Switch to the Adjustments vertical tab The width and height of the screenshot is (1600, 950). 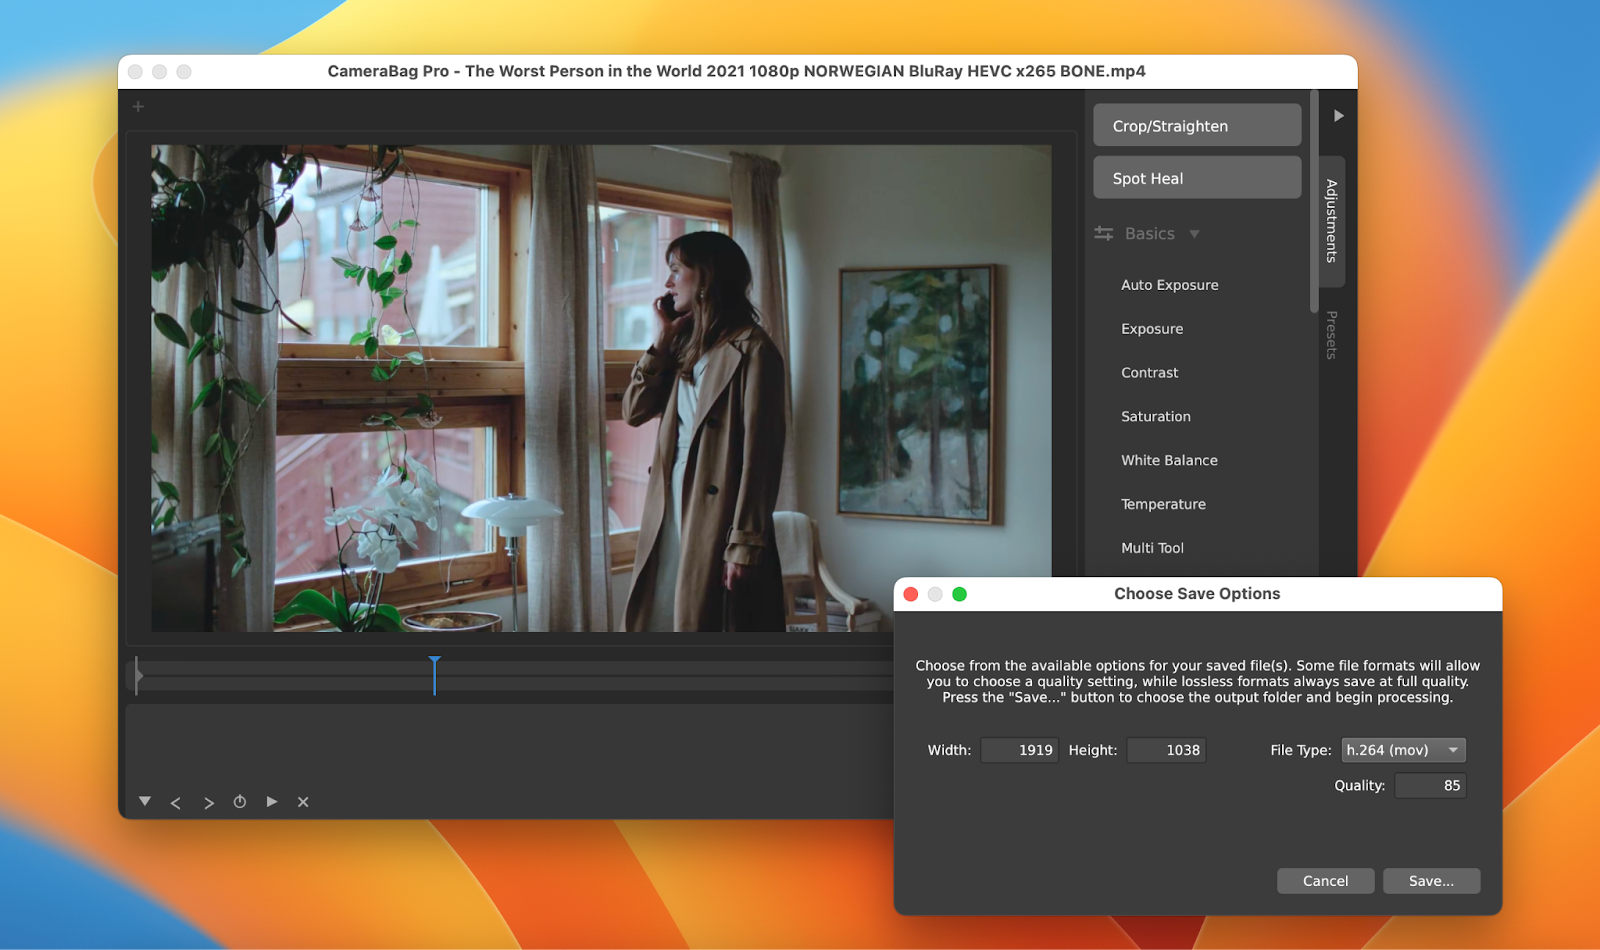coord(1331,221)
